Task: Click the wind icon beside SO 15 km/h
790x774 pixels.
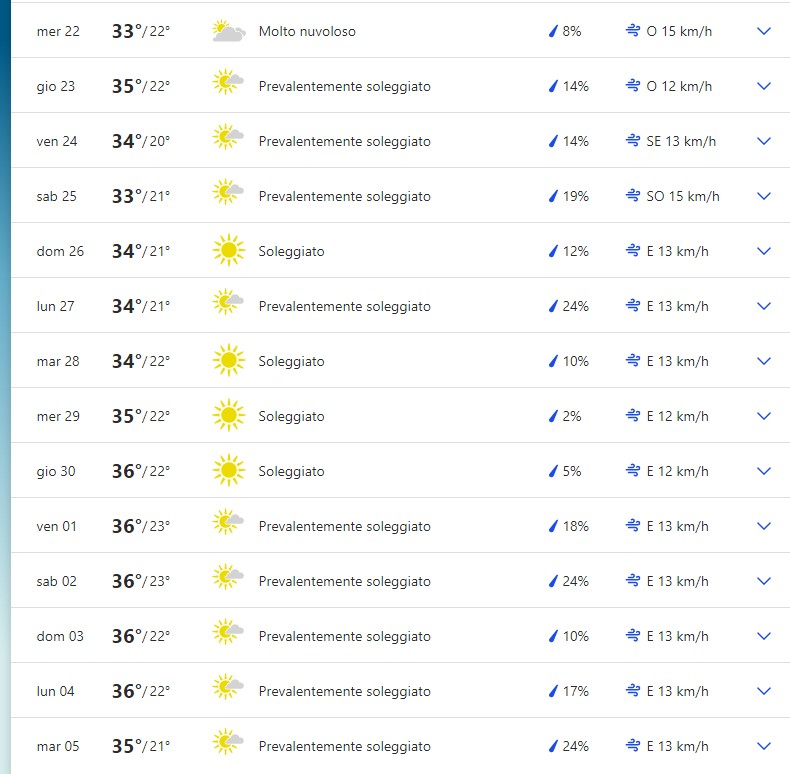Action: click(x=632, y=196)
